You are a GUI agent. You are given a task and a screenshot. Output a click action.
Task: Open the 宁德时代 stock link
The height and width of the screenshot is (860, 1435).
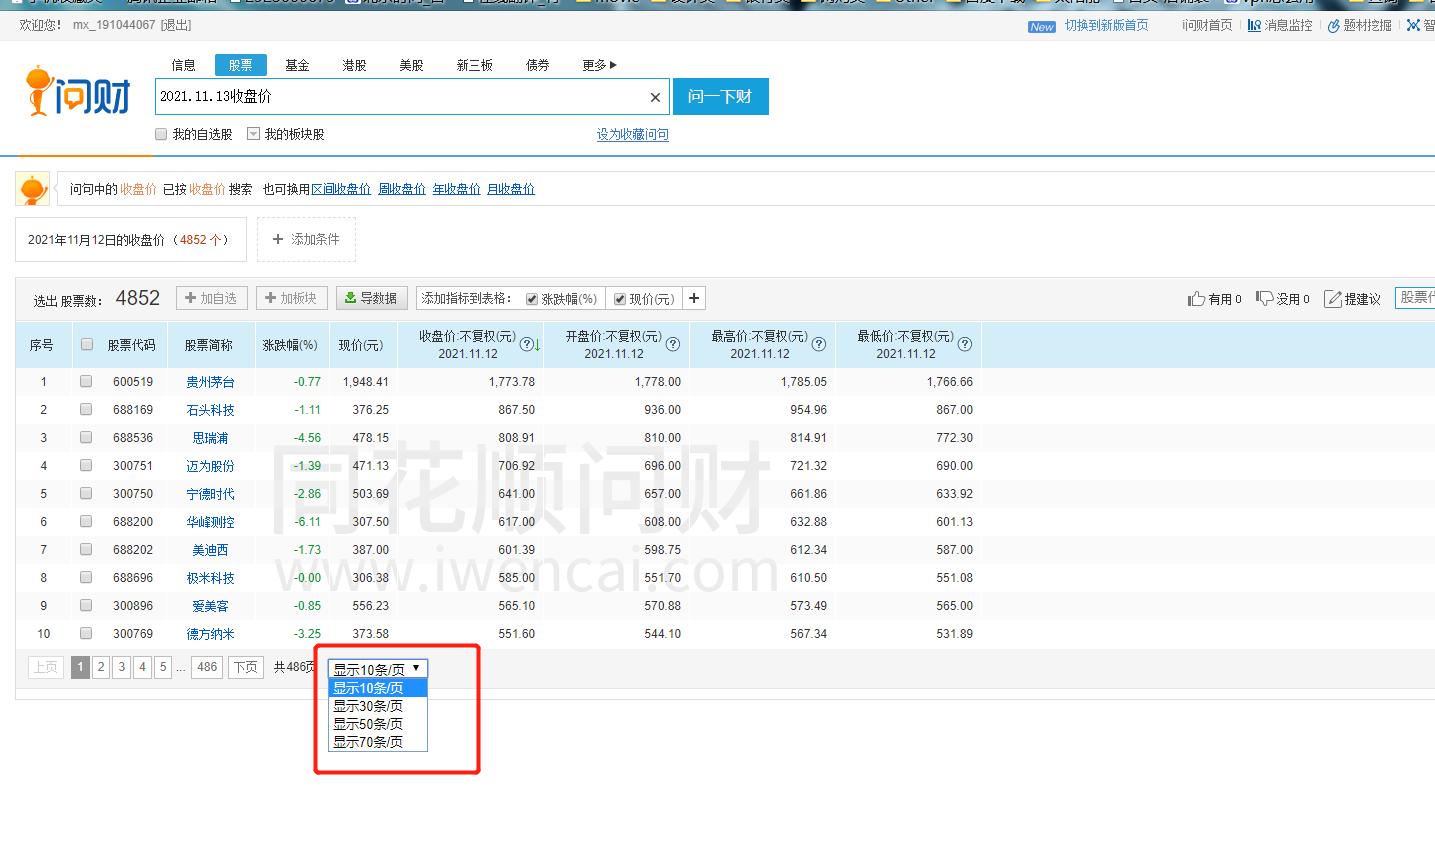(x=210, y=494)
